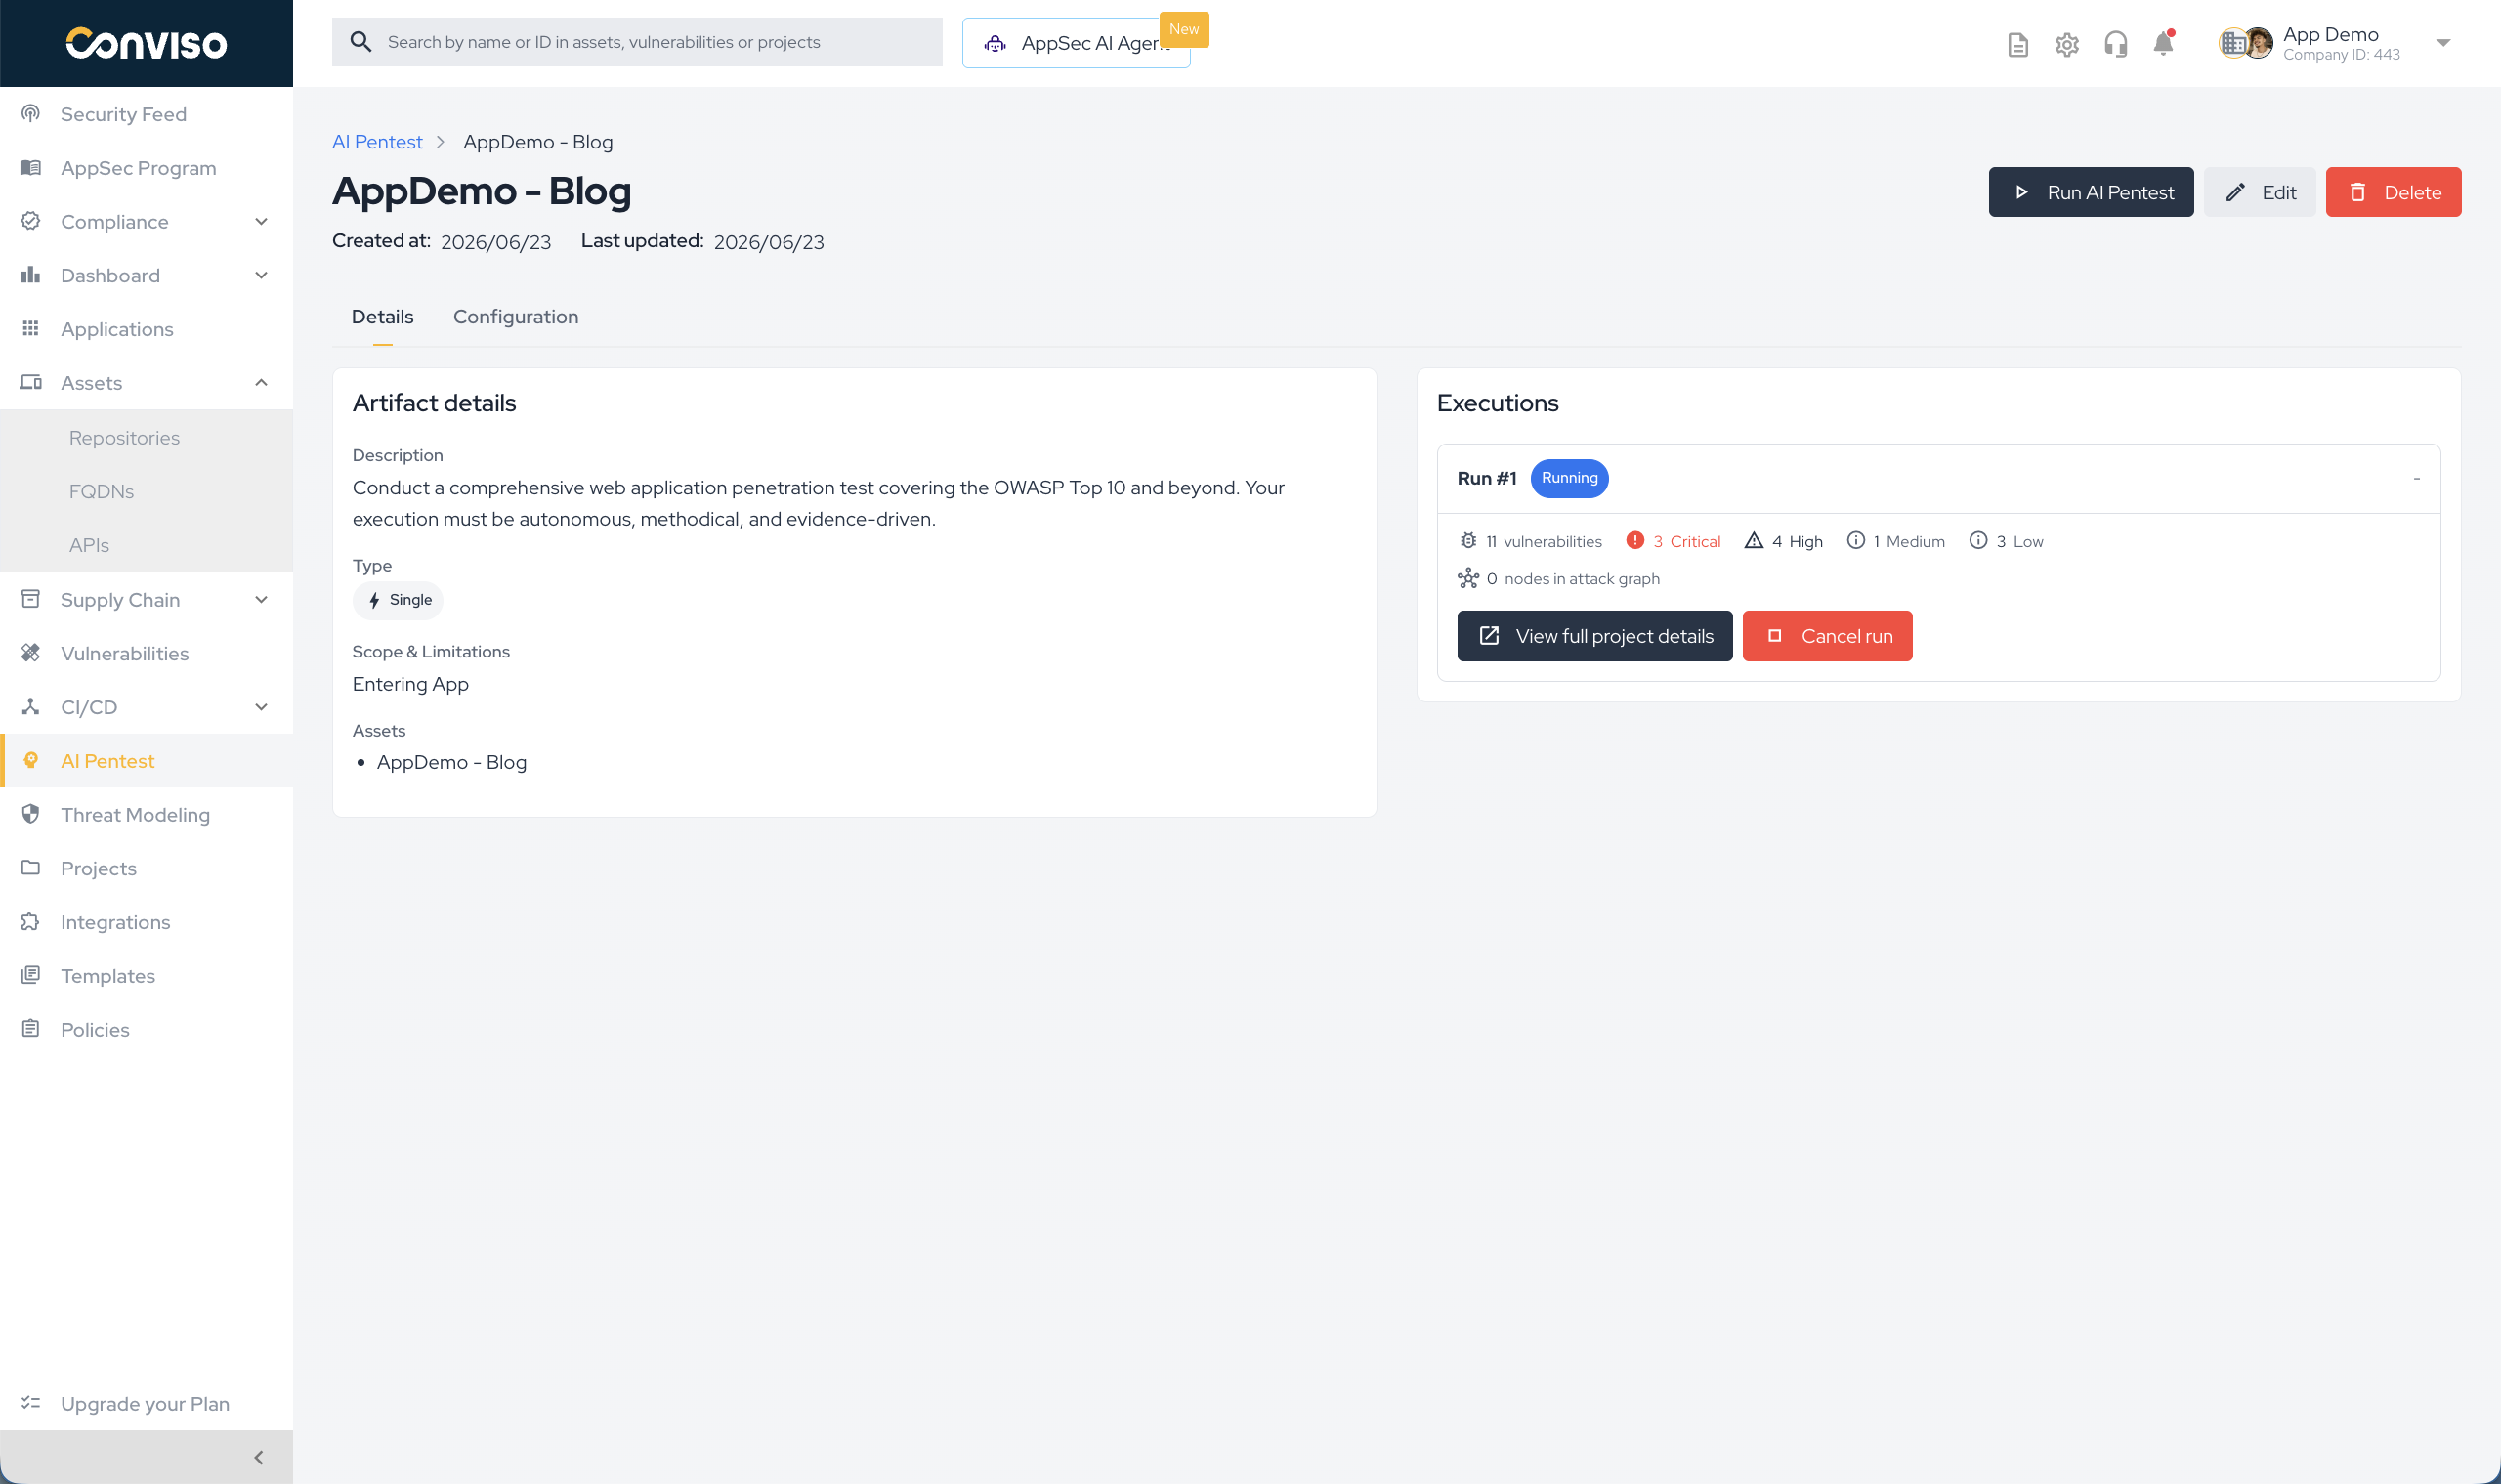The image size is (2501, 1484).
Task: Click the 'Entering App' scope text
Action: (x=410, y=685)
